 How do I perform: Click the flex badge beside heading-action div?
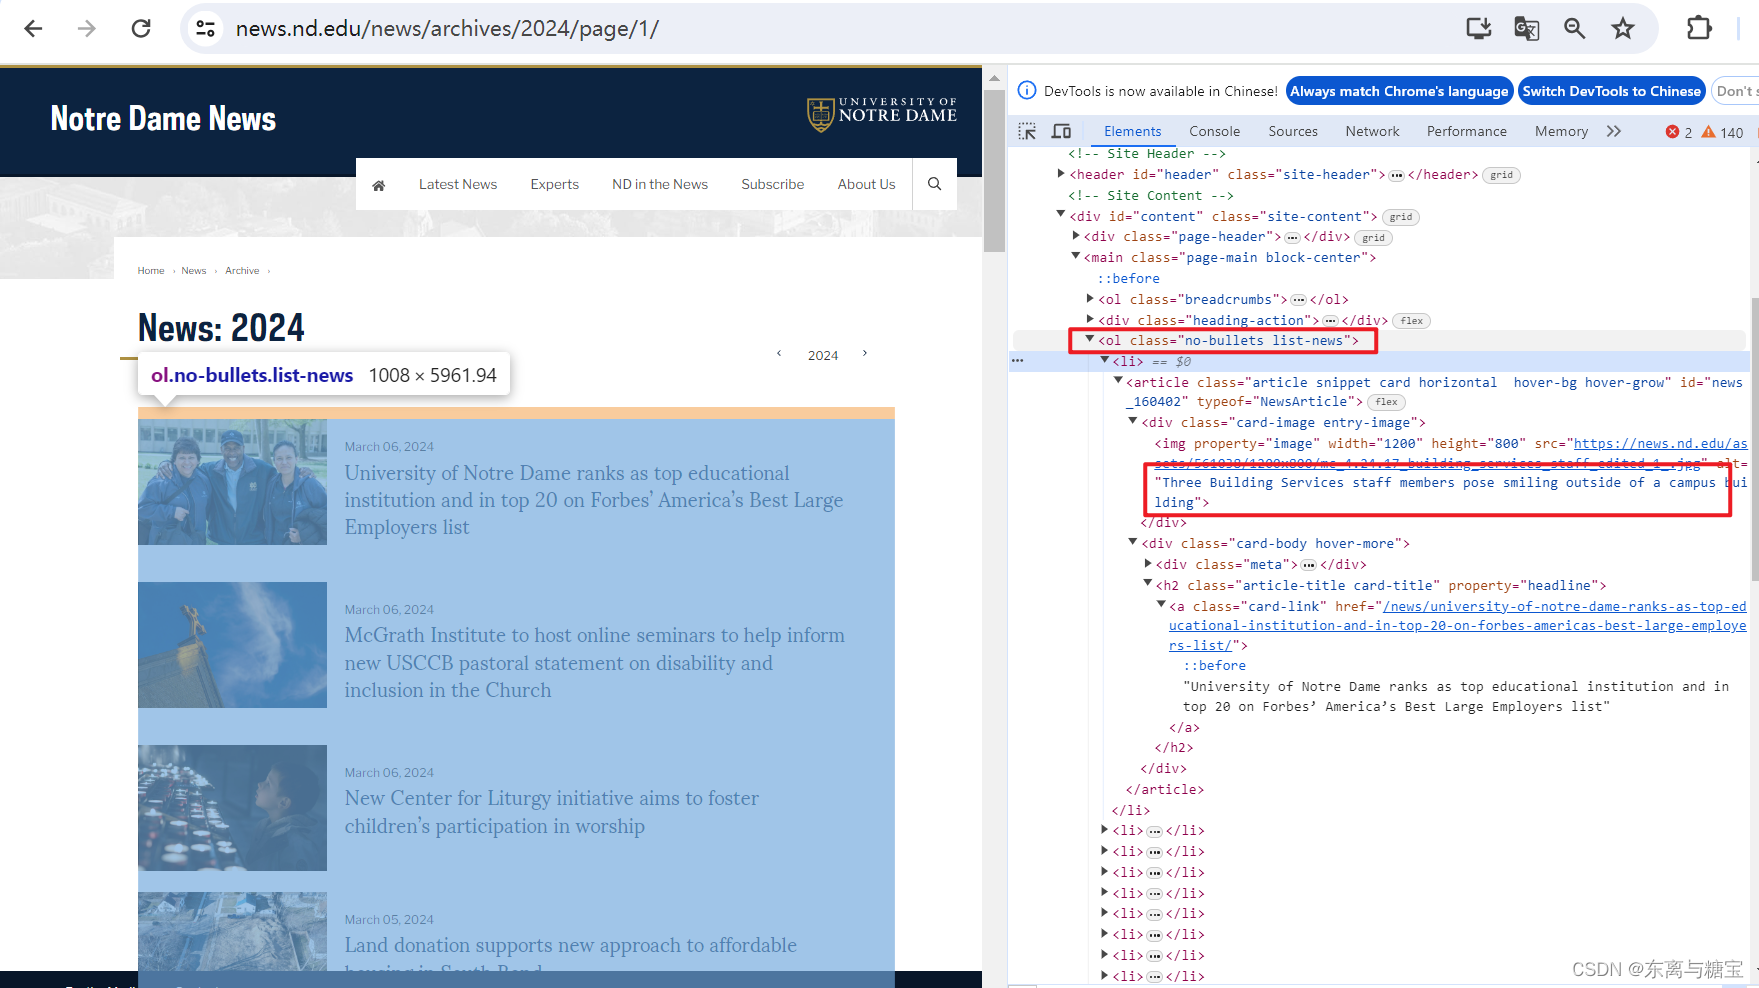click(x=1412, y=321)
